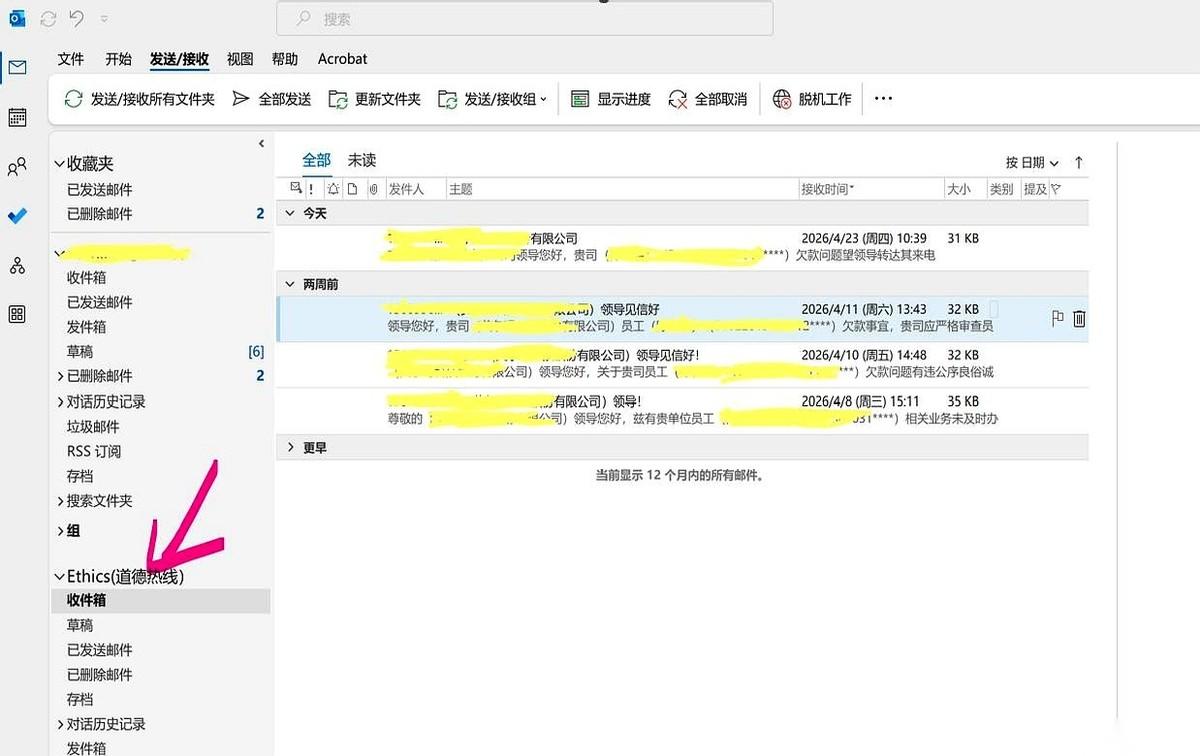
Task: Click the 显示进度 progress icon
Action: coord(580,98)
